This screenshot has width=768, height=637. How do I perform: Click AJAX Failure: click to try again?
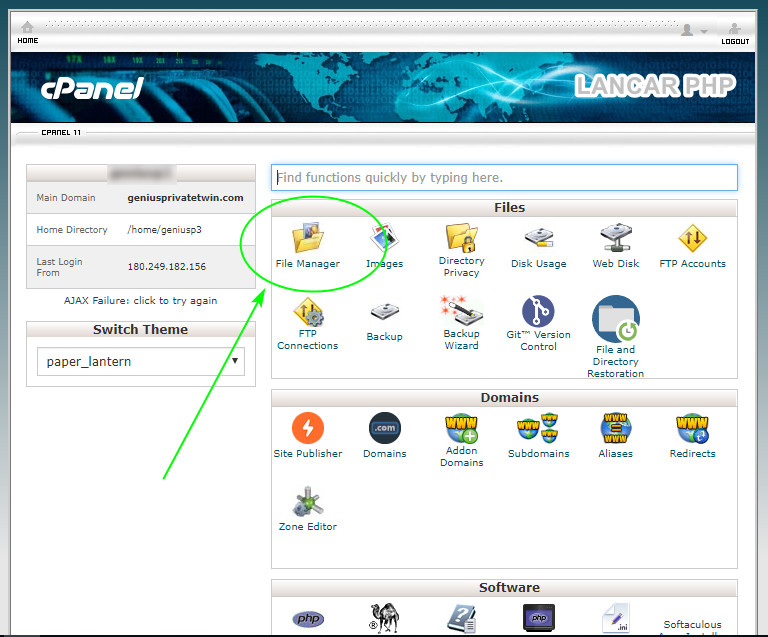(x=141, y=301)
